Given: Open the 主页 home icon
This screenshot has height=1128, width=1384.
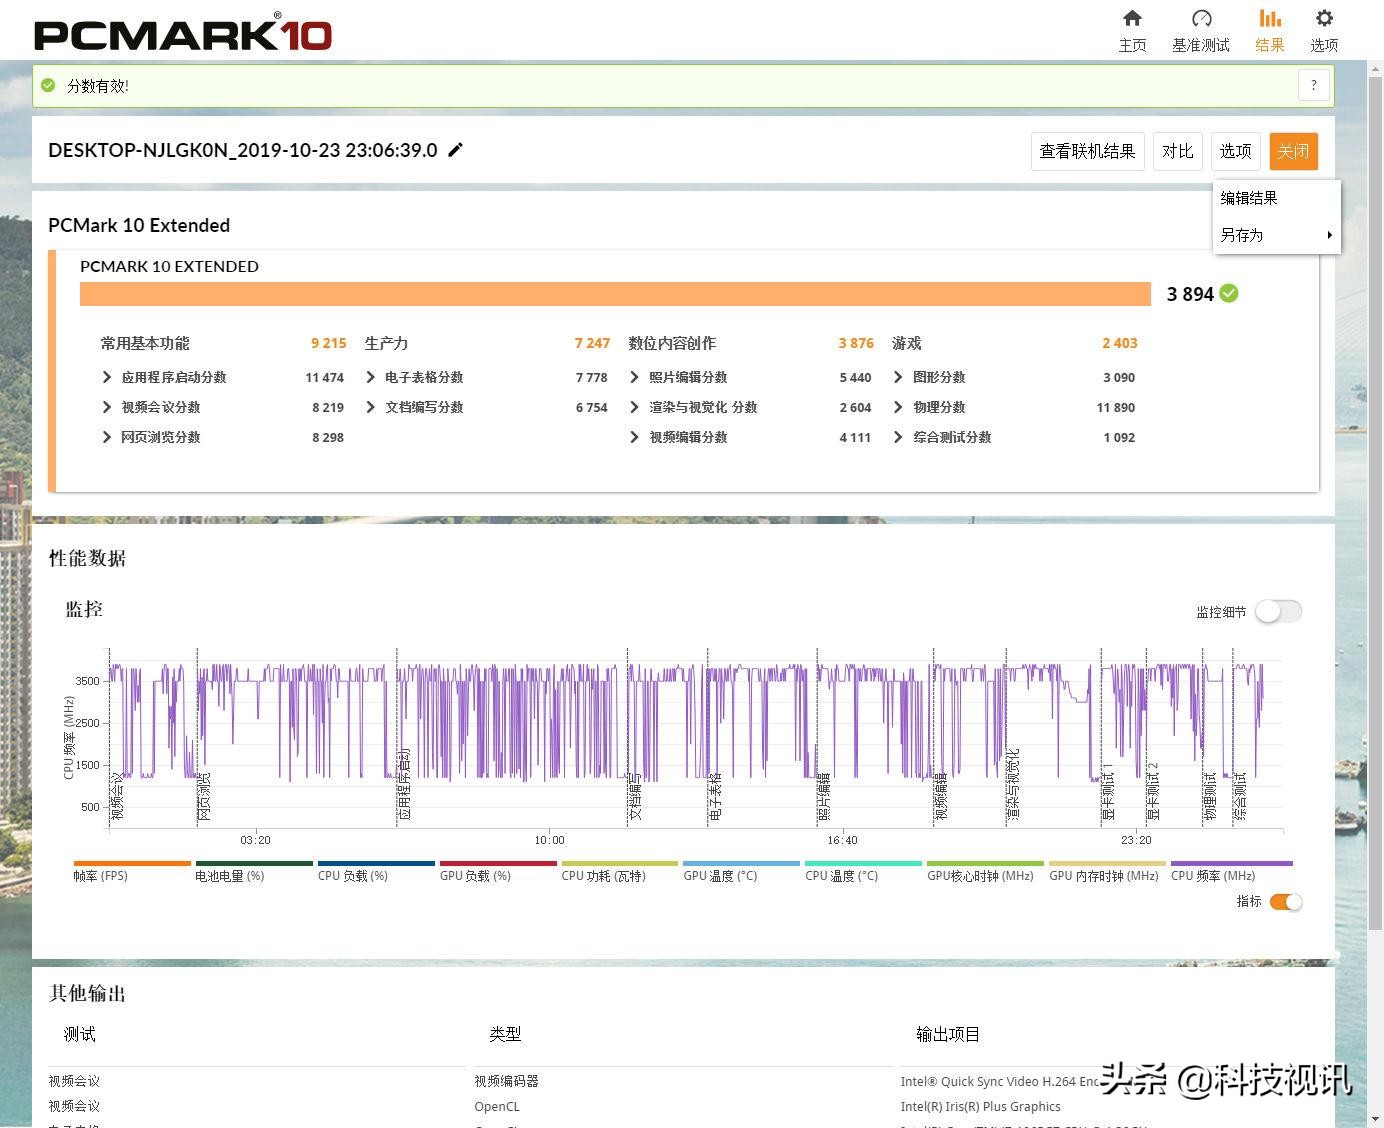Looking at the screenshot, I should [1132, 19].
